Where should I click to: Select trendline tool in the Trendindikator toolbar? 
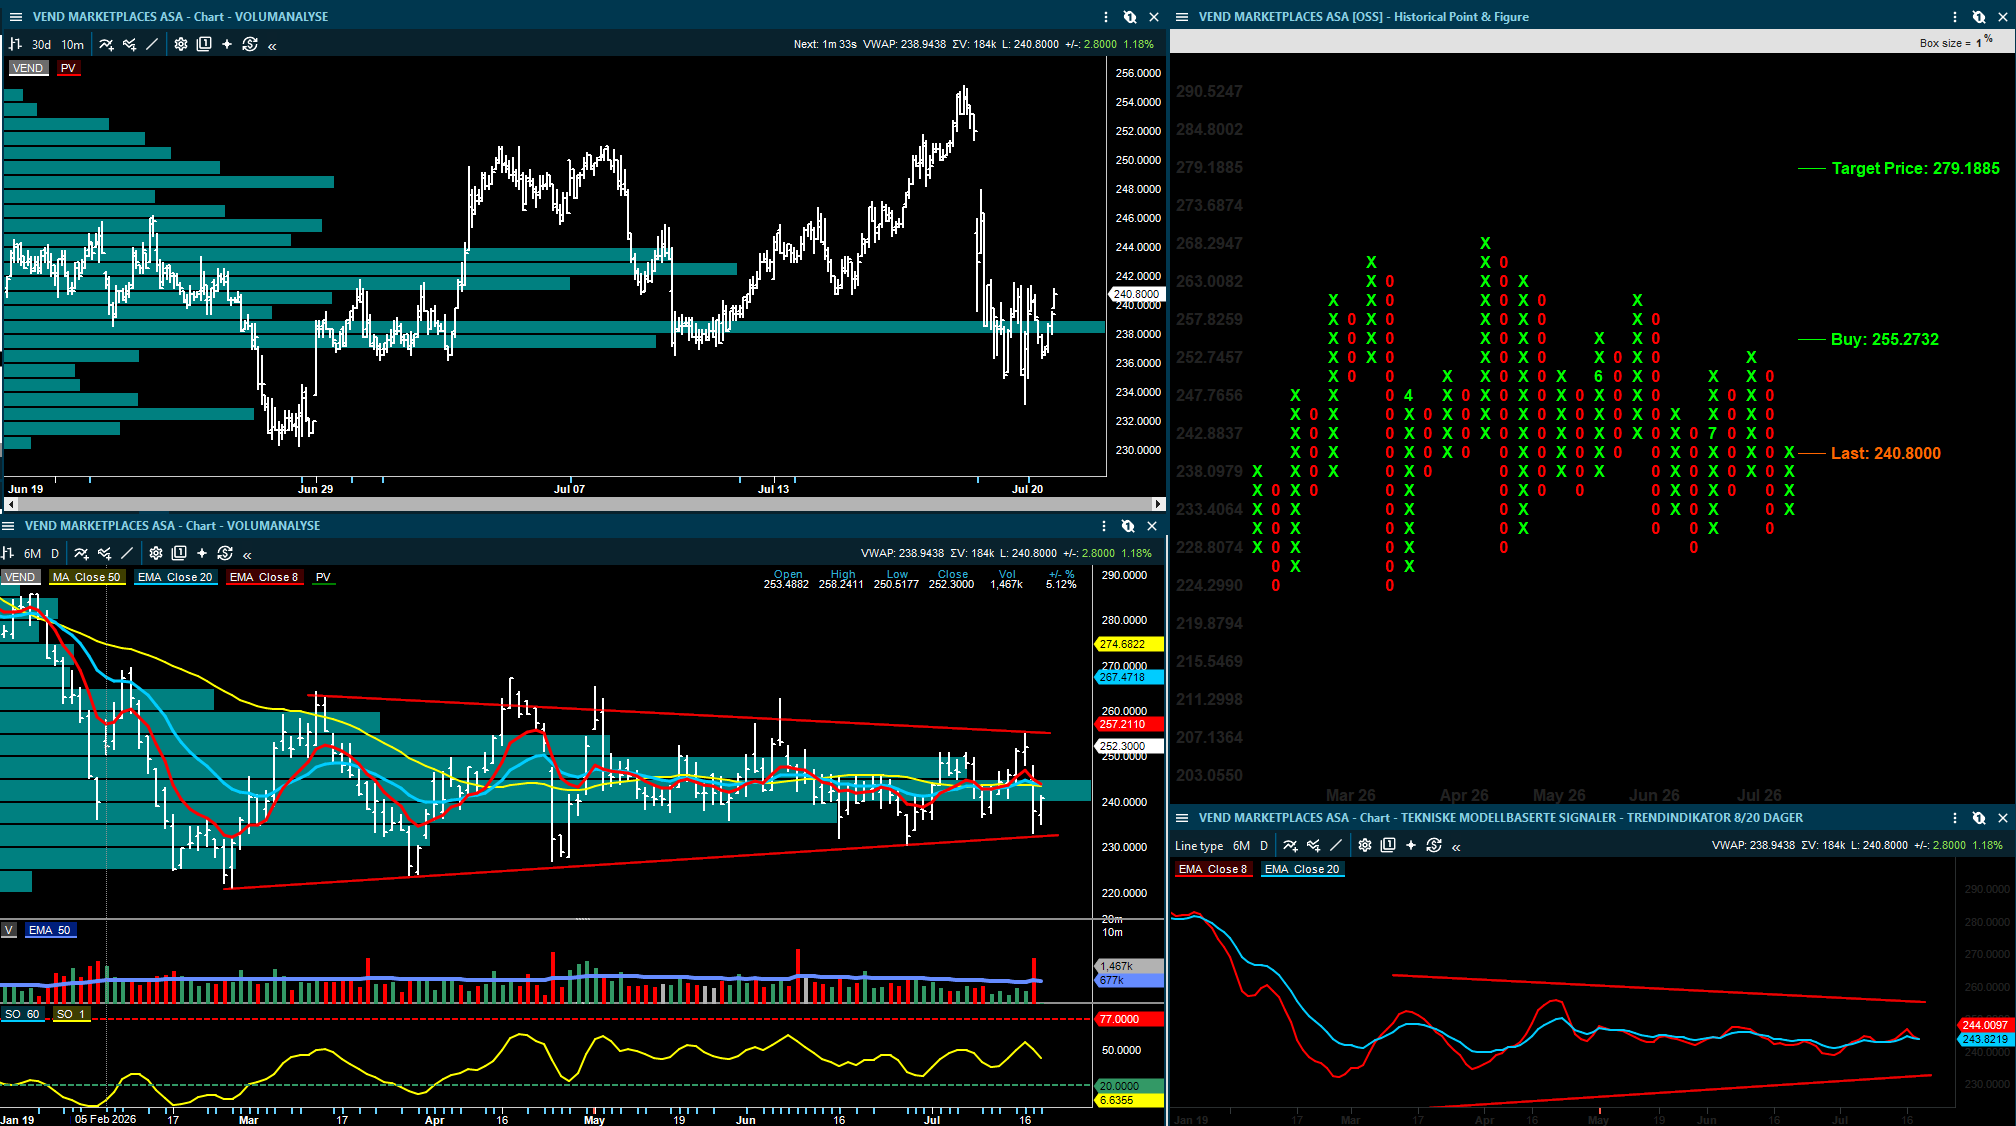(1336, 846)
